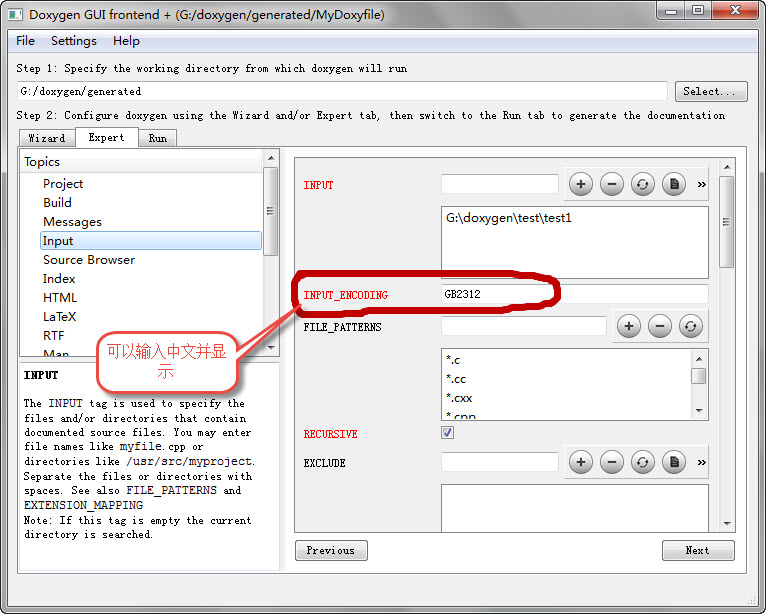
Task: Open the File menu
Action: (x=25, y=41)
